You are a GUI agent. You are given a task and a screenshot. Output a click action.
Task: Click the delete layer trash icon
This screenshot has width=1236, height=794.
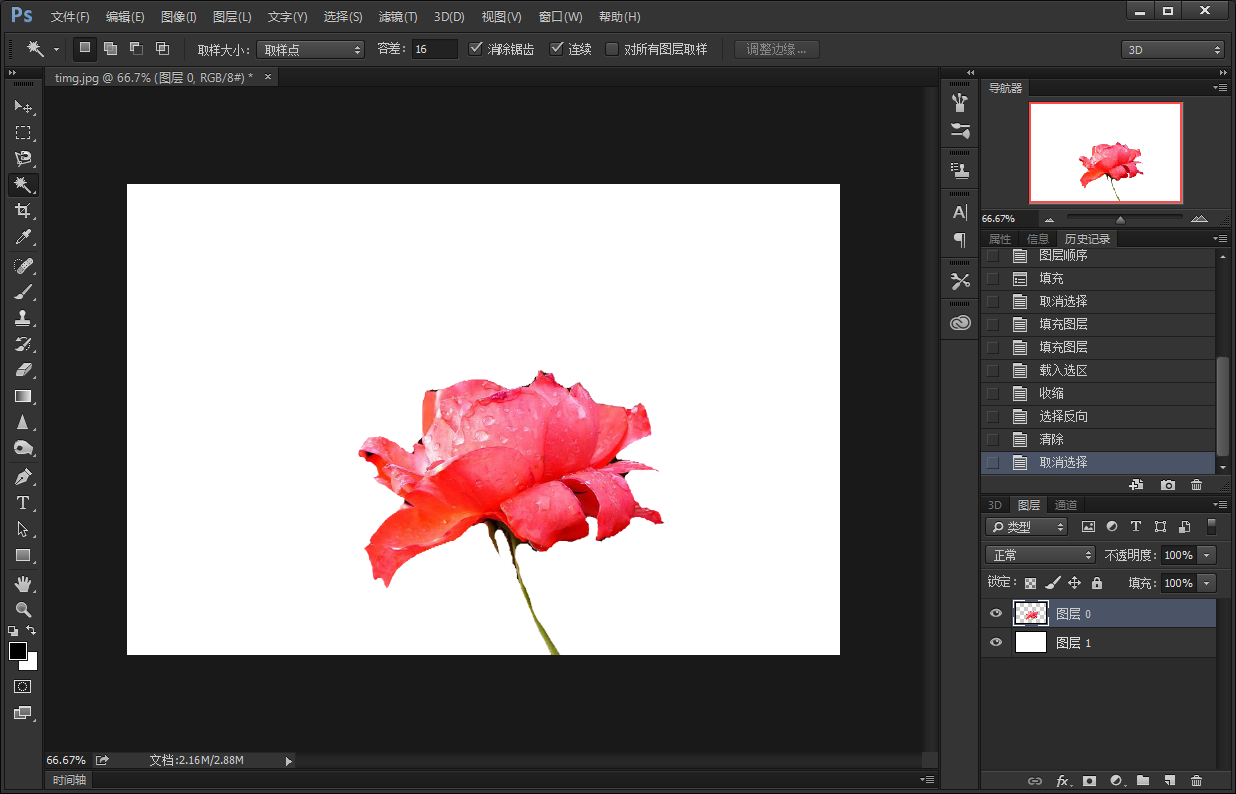click(x=1196, y=780)
